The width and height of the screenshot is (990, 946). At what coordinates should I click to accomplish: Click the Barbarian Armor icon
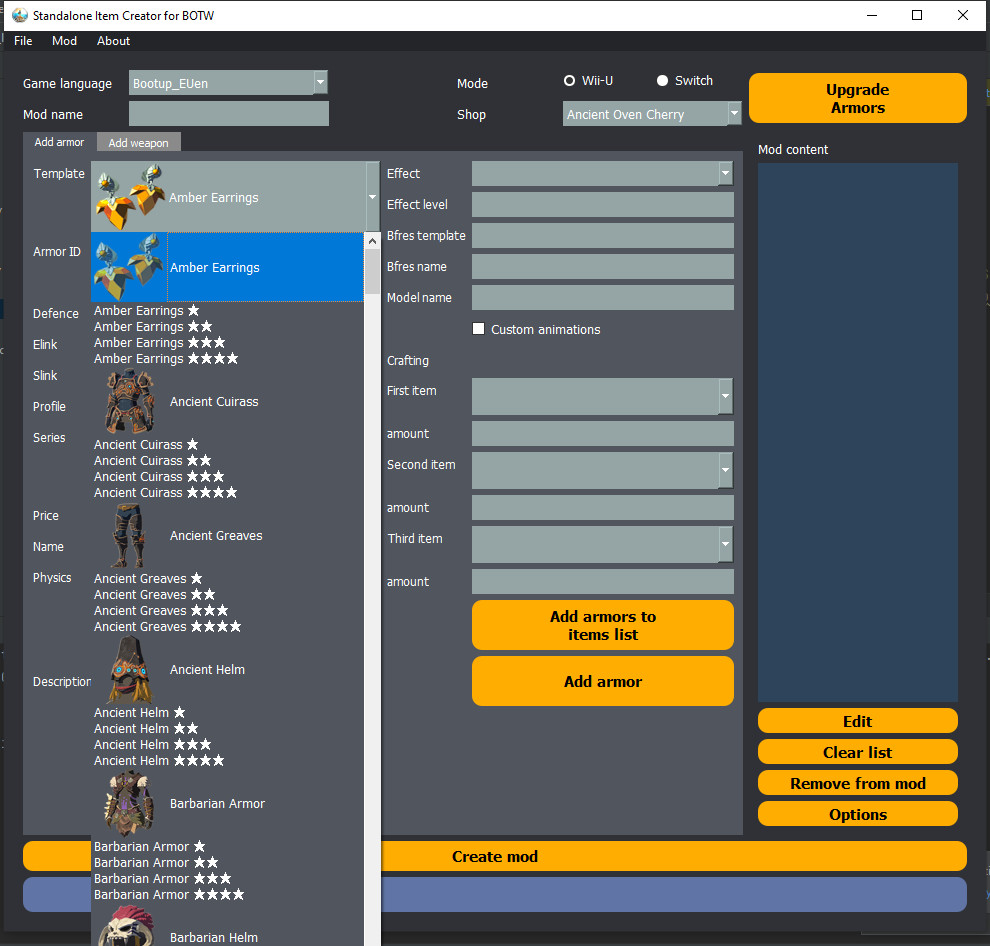[x=129, y=803]
